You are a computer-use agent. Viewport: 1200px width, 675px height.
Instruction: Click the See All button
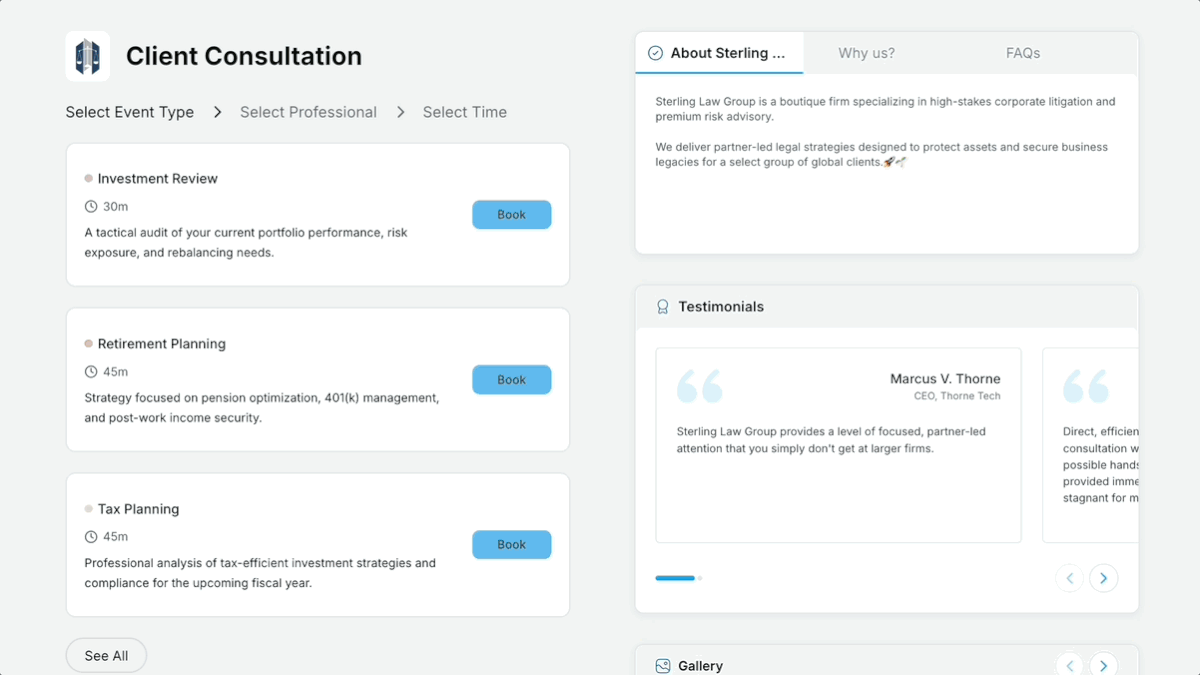[x=106, y=655]
